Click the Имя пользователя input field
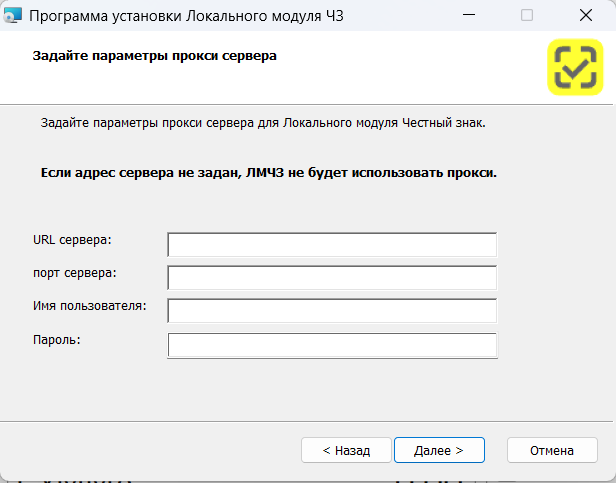Image resolution: width=616 pixels, height=483 pixels. click(332, 310)
